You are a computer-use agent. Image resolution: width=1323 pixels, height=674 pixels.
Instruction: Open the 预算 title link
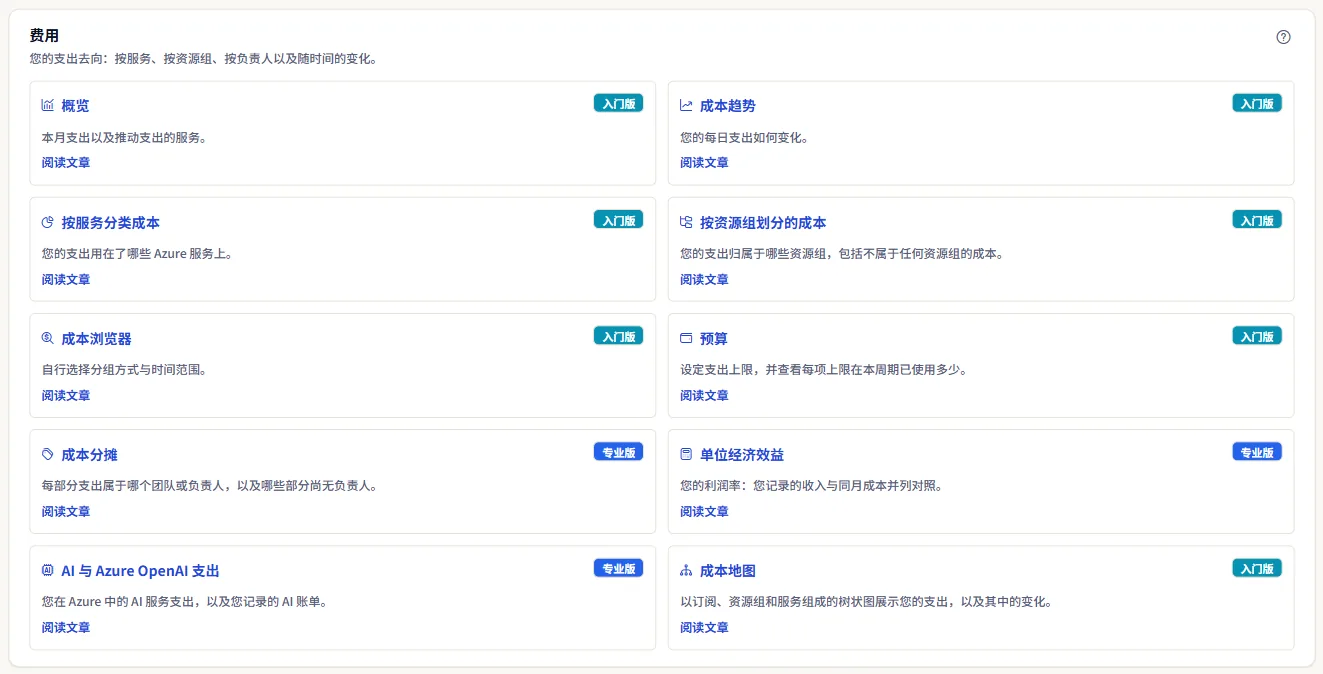[714, 339]
